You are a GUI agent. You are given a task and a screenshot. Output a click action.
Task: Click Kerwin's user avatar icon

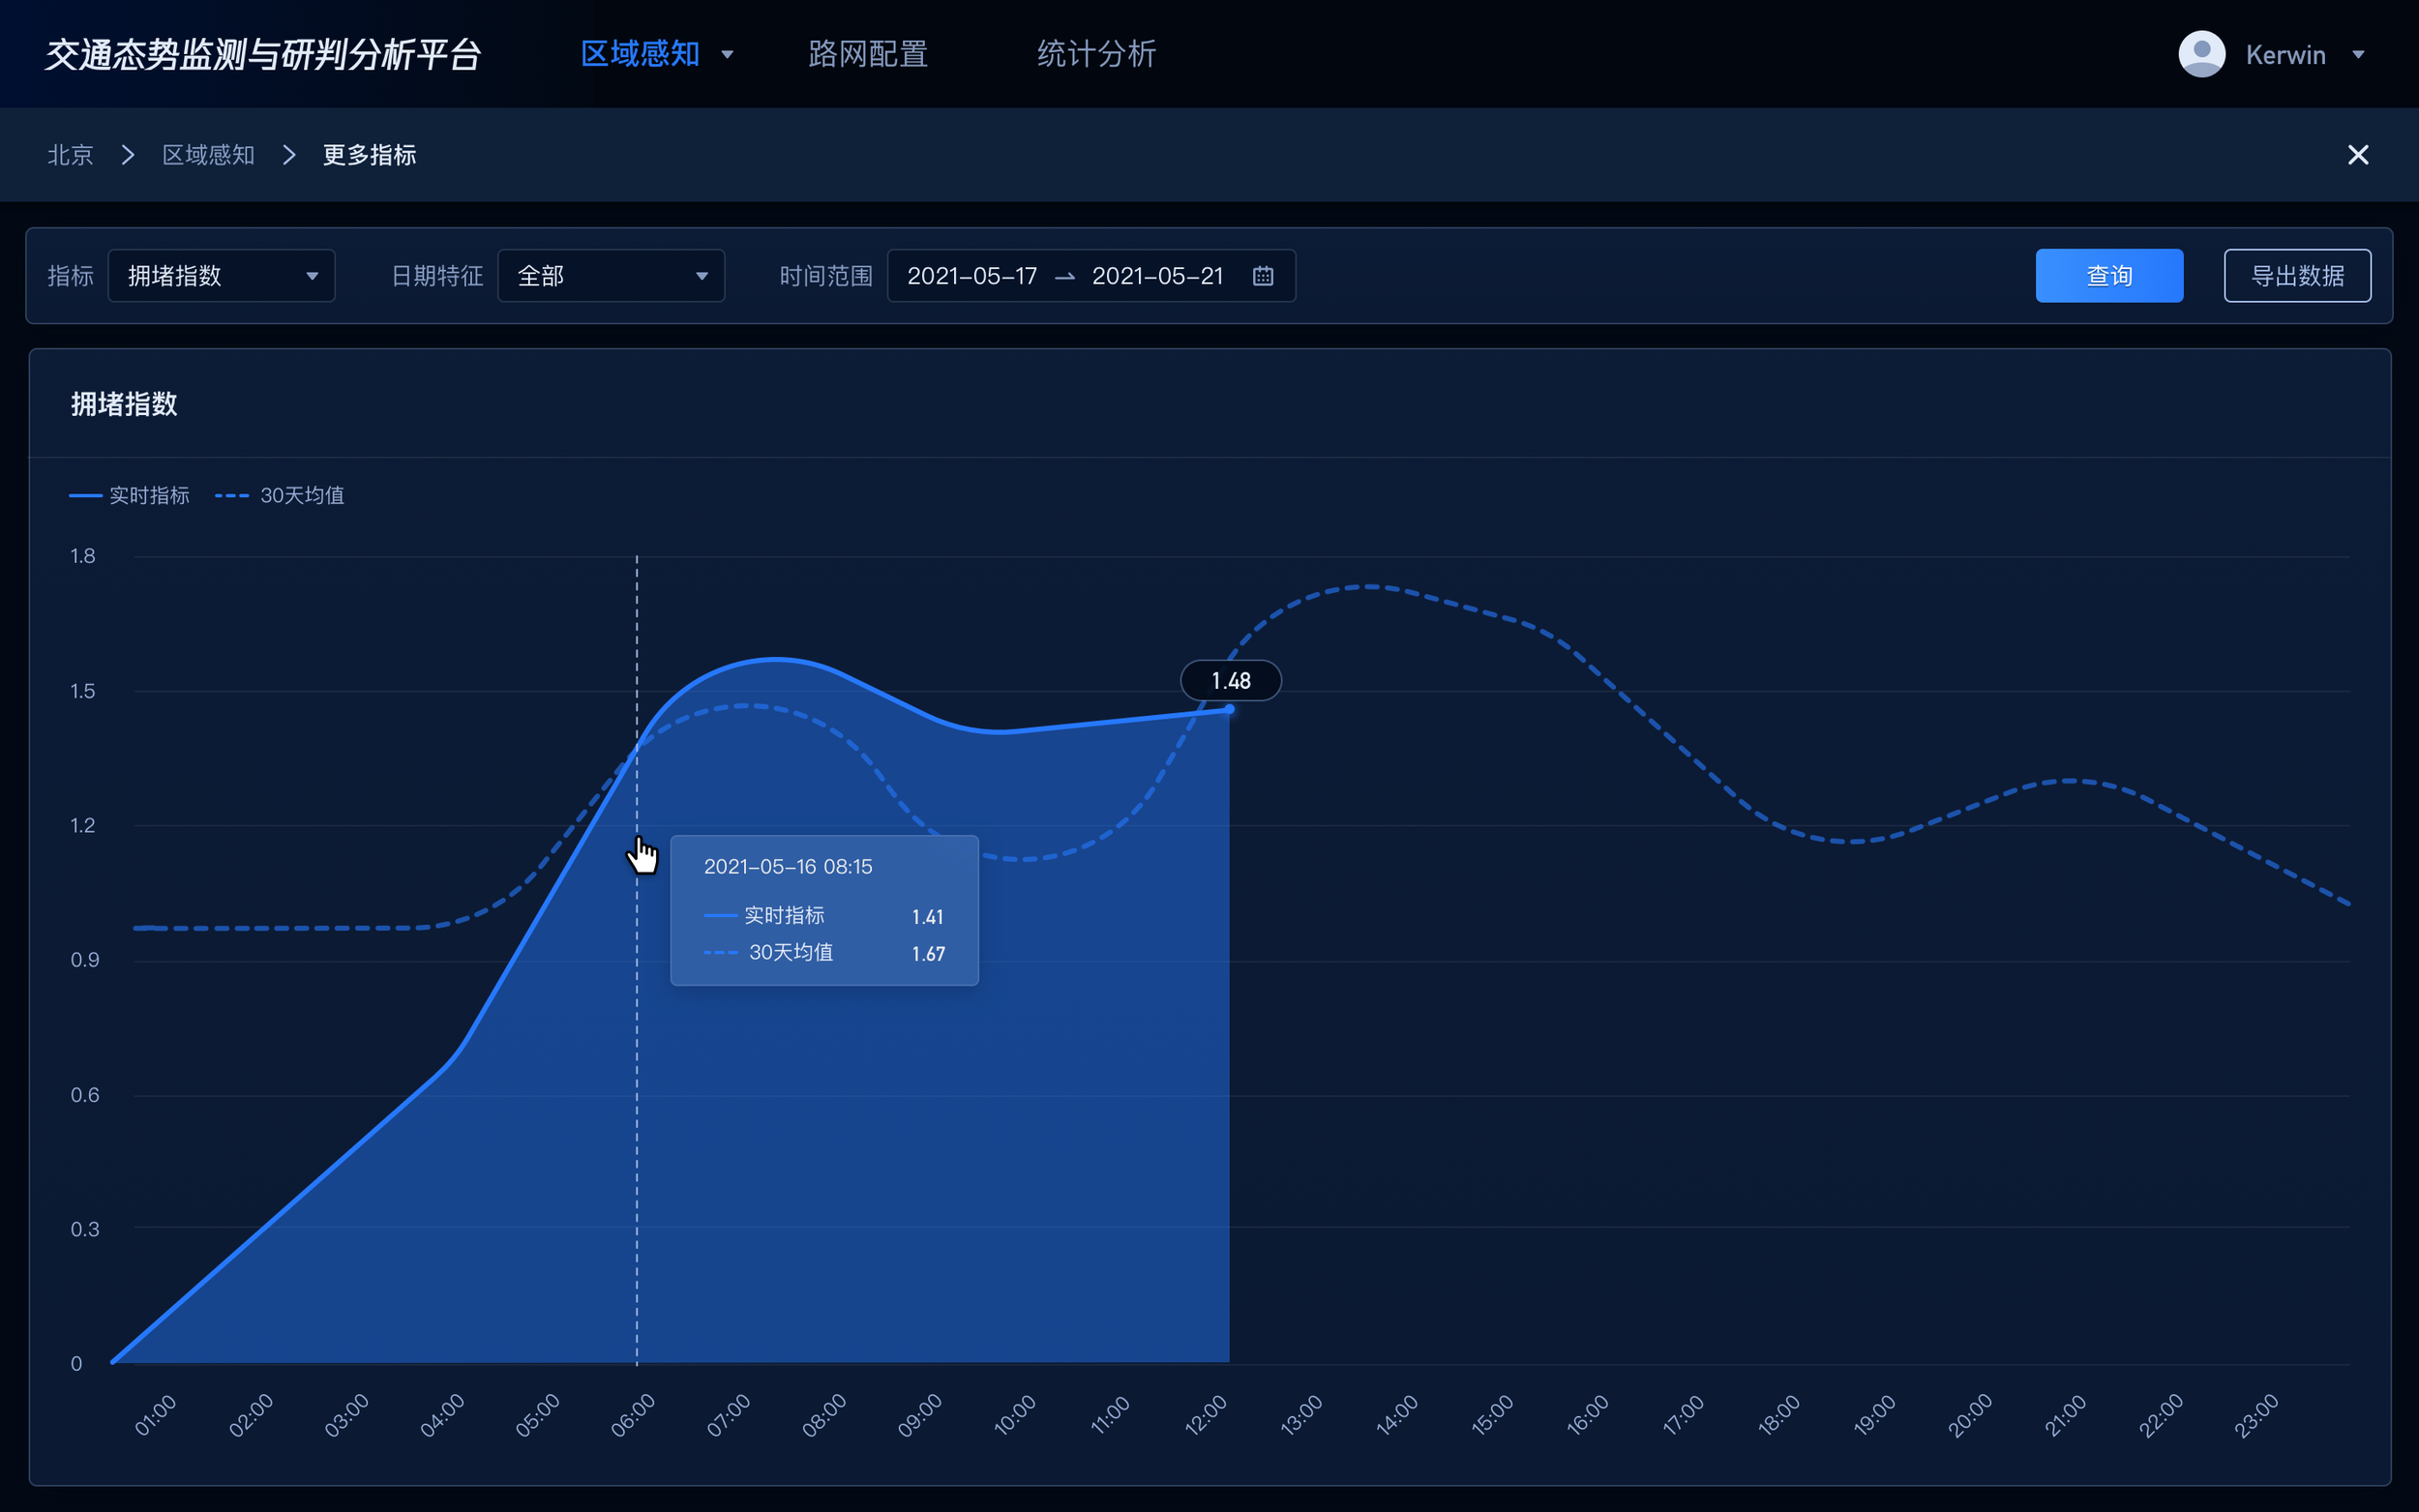[x=2201, y=54]
